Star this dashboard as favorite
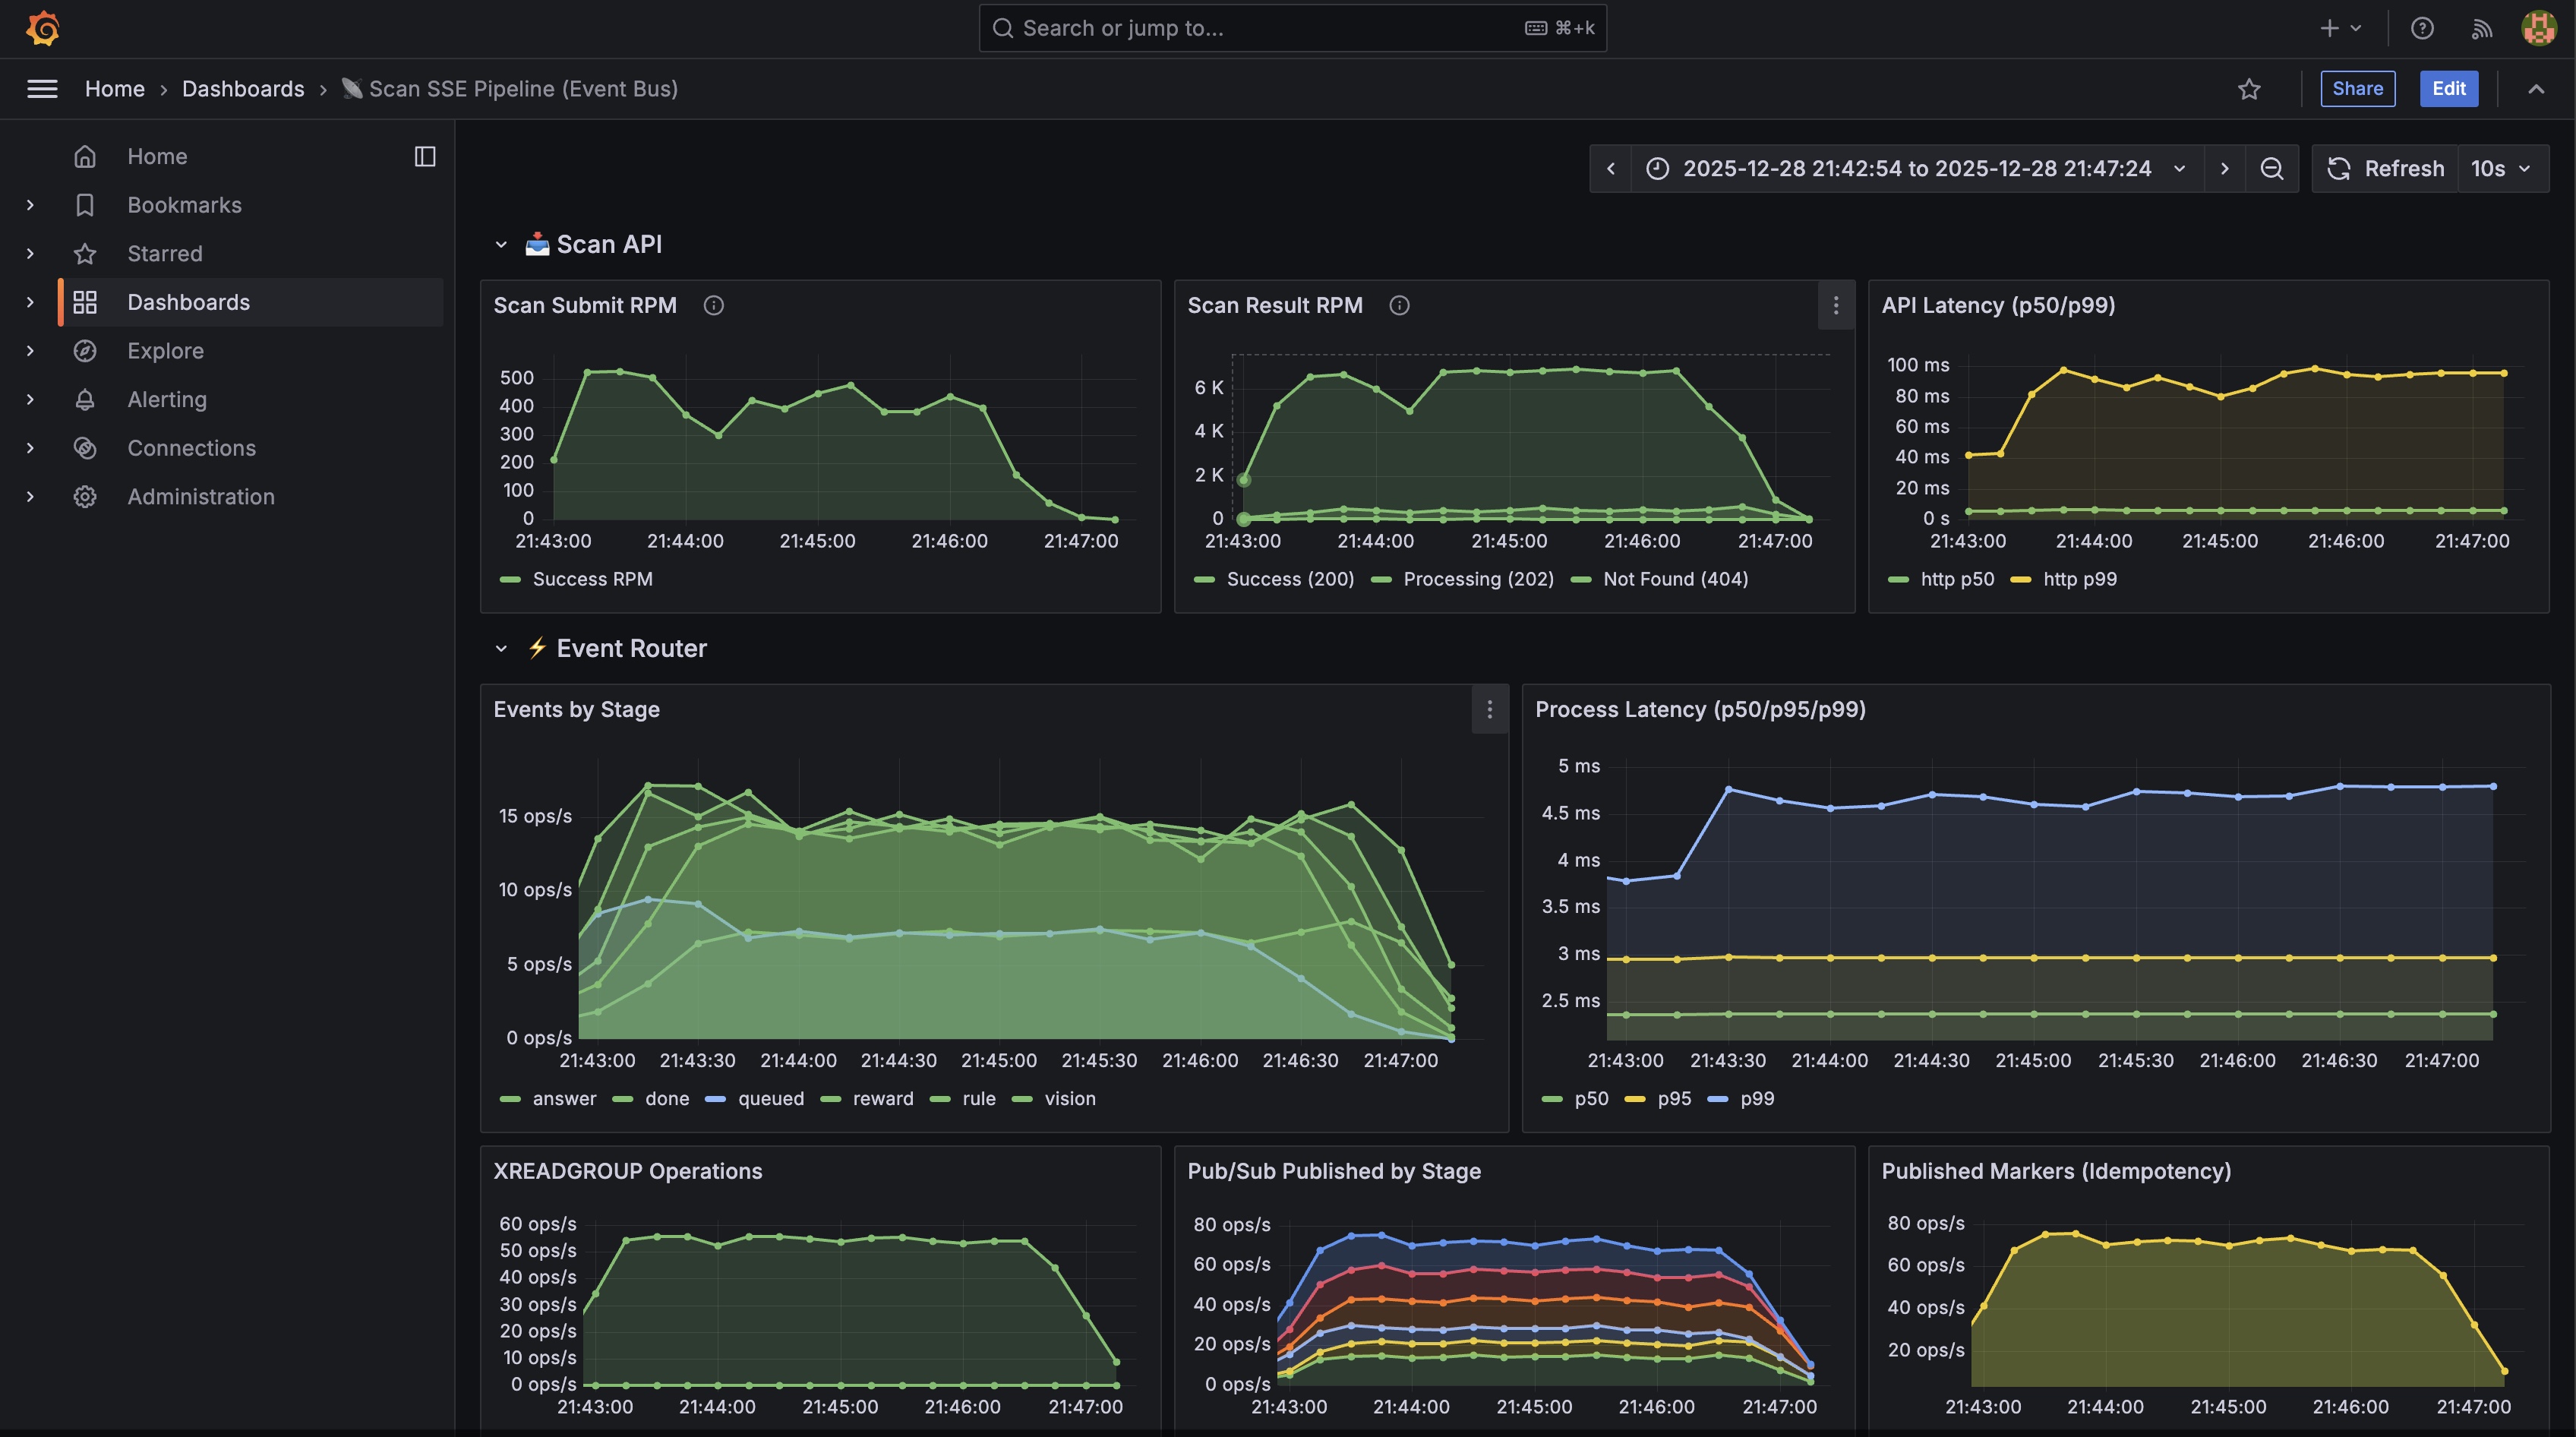Screen dimensions: 2576x1437 (2249, 89)
